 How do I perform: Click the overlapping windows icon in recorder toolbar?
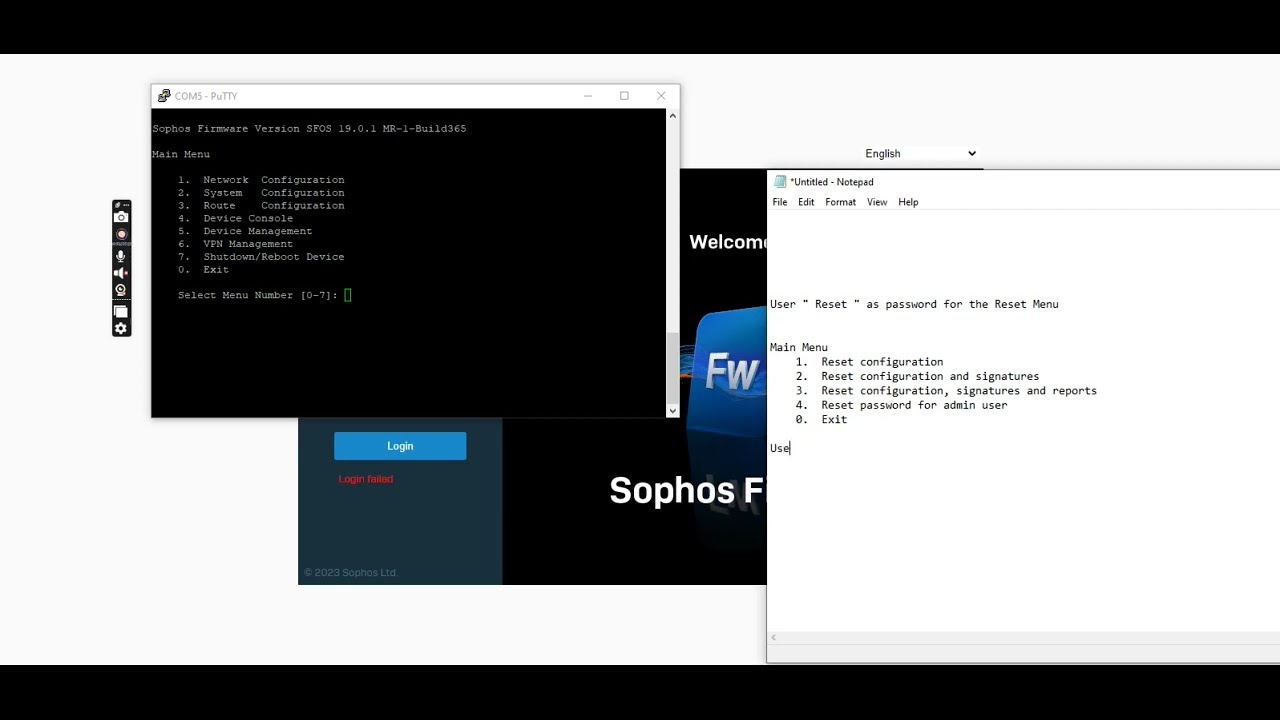pyautogui.click(x=121, y=312)
